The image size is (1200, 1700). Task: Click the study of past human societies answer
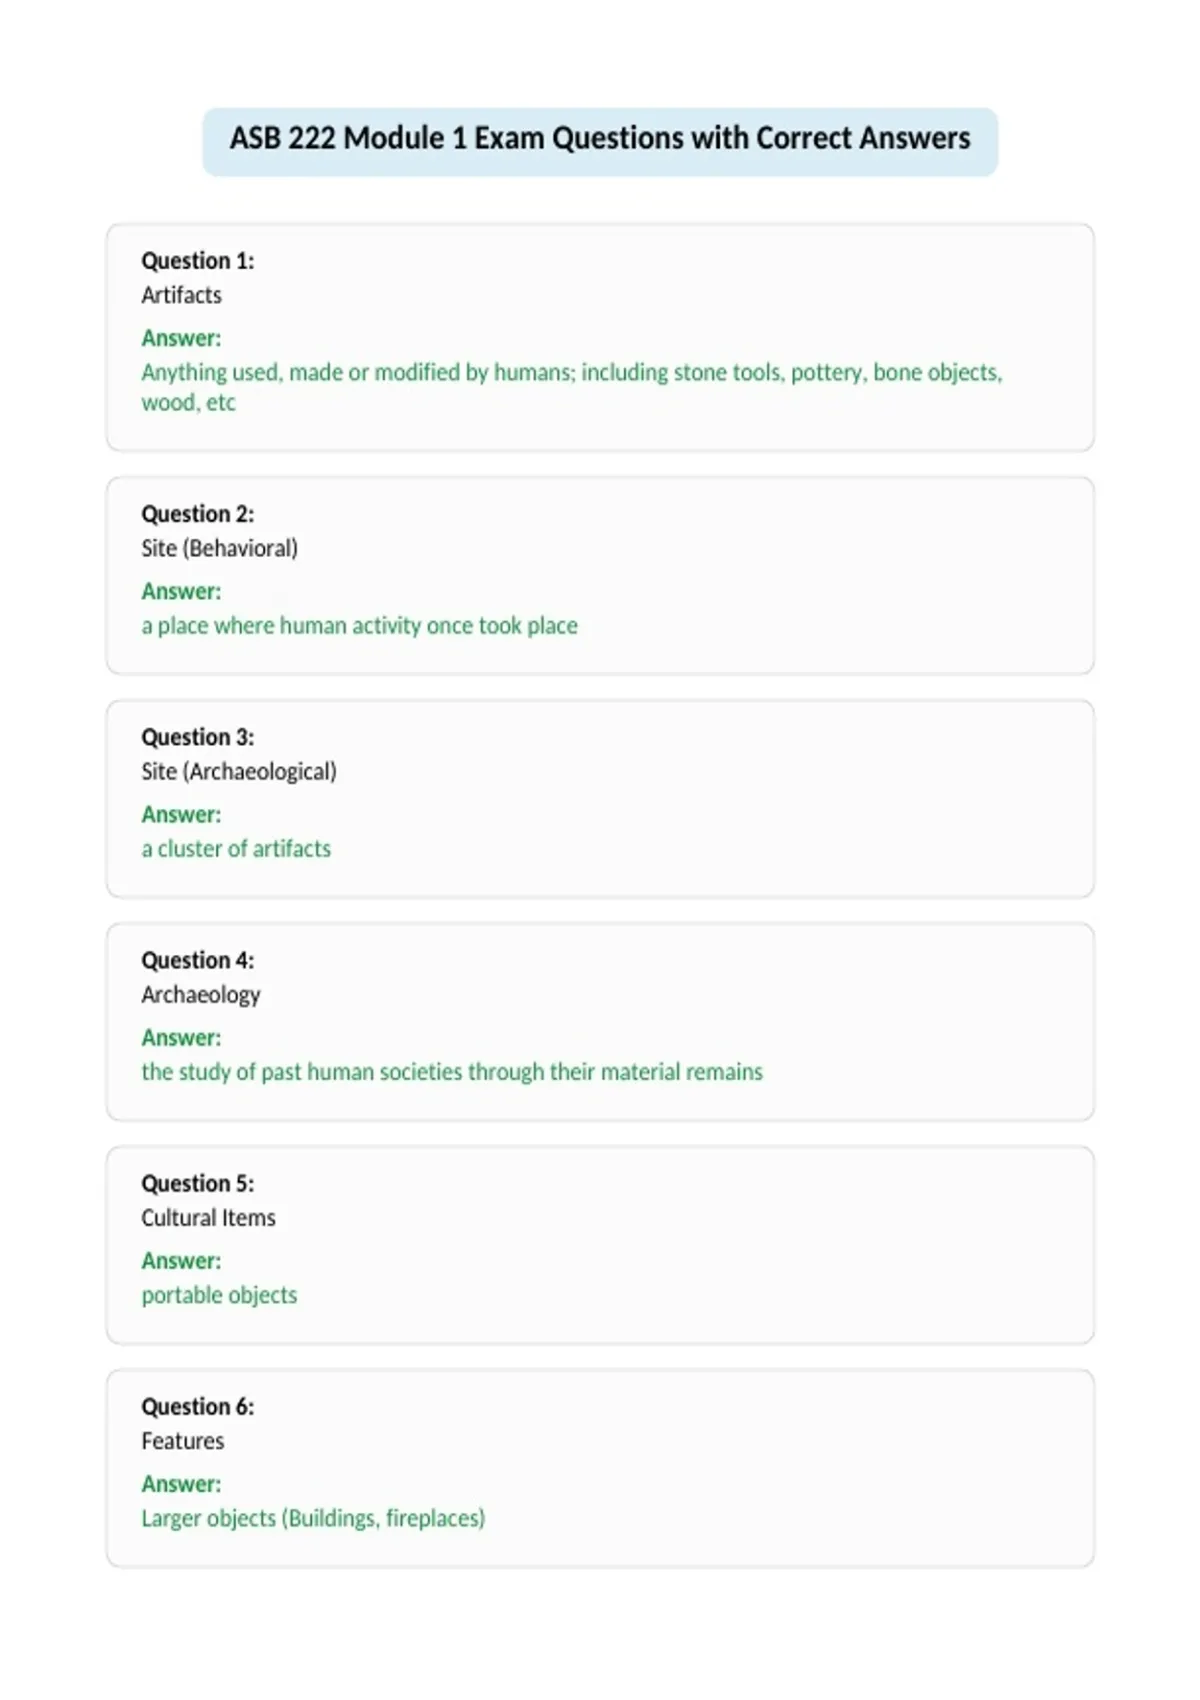(452, 1072)
